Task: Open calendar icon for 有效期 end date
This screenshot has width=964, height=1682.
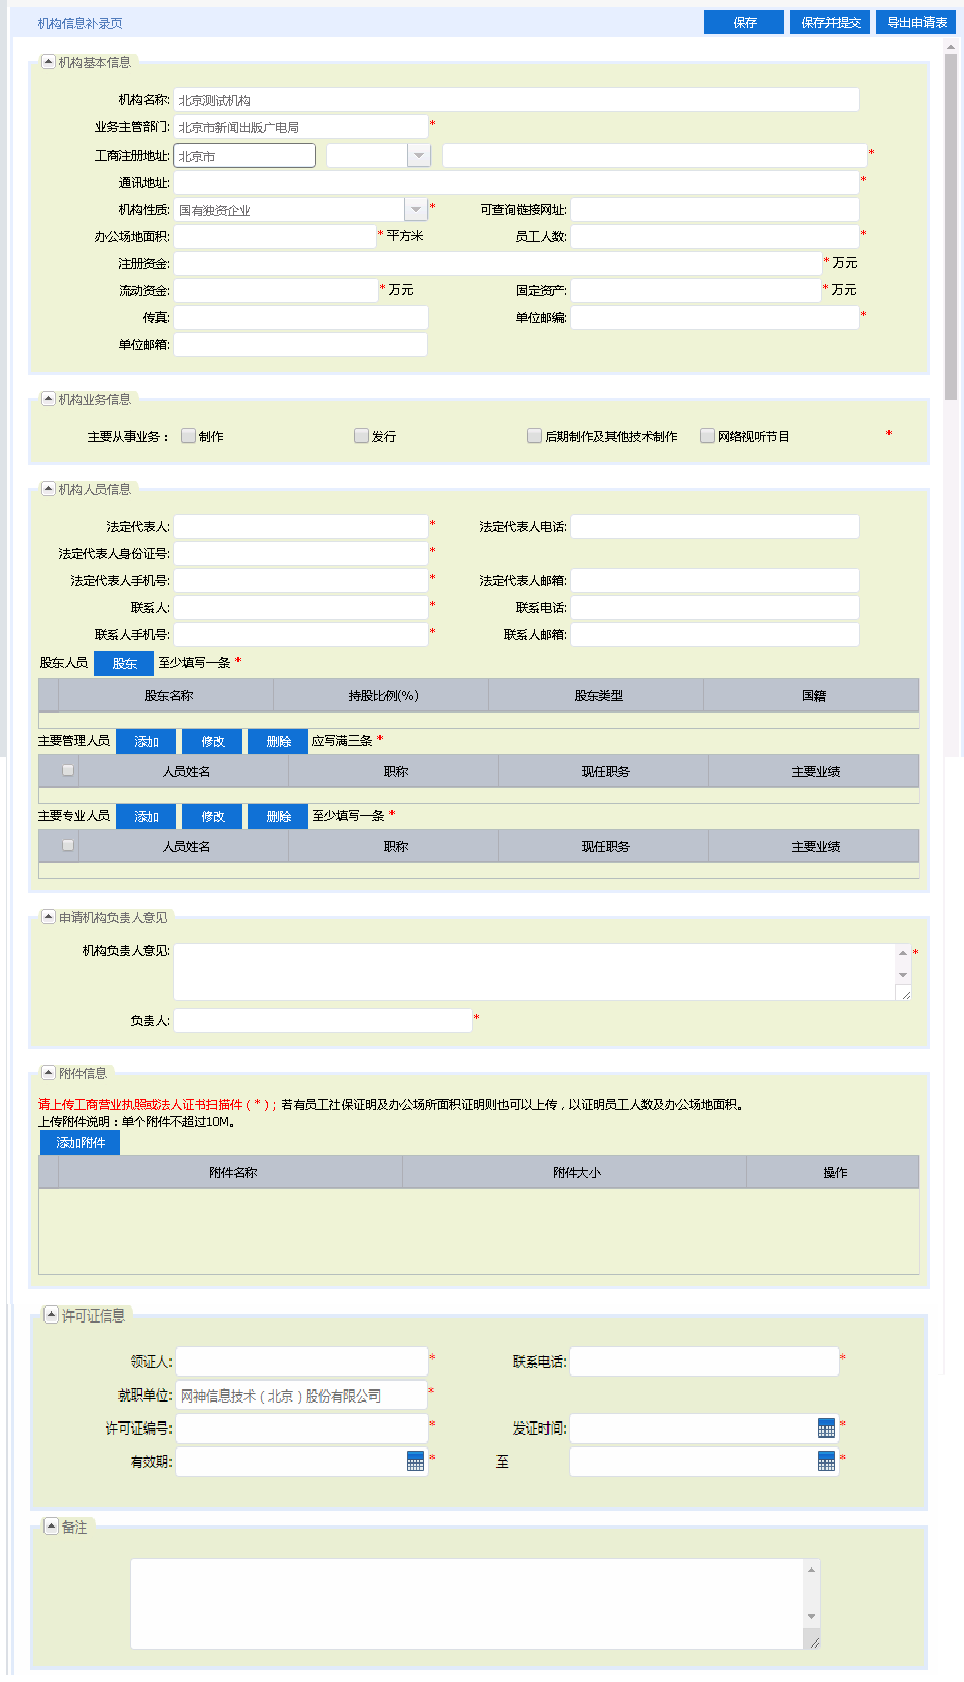Action: pos(826,1461)
